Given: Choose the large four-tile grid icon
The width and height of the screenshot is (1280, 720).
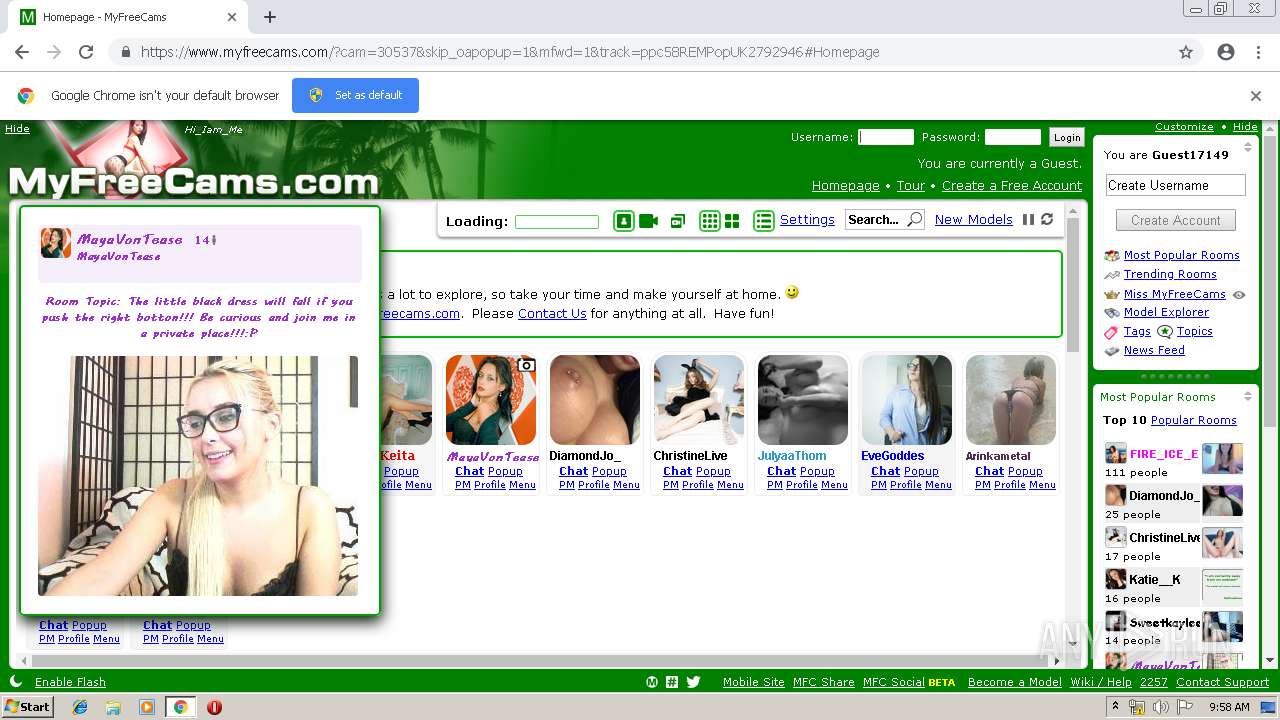Looking at the screenshot, I should tap(732, 221).
